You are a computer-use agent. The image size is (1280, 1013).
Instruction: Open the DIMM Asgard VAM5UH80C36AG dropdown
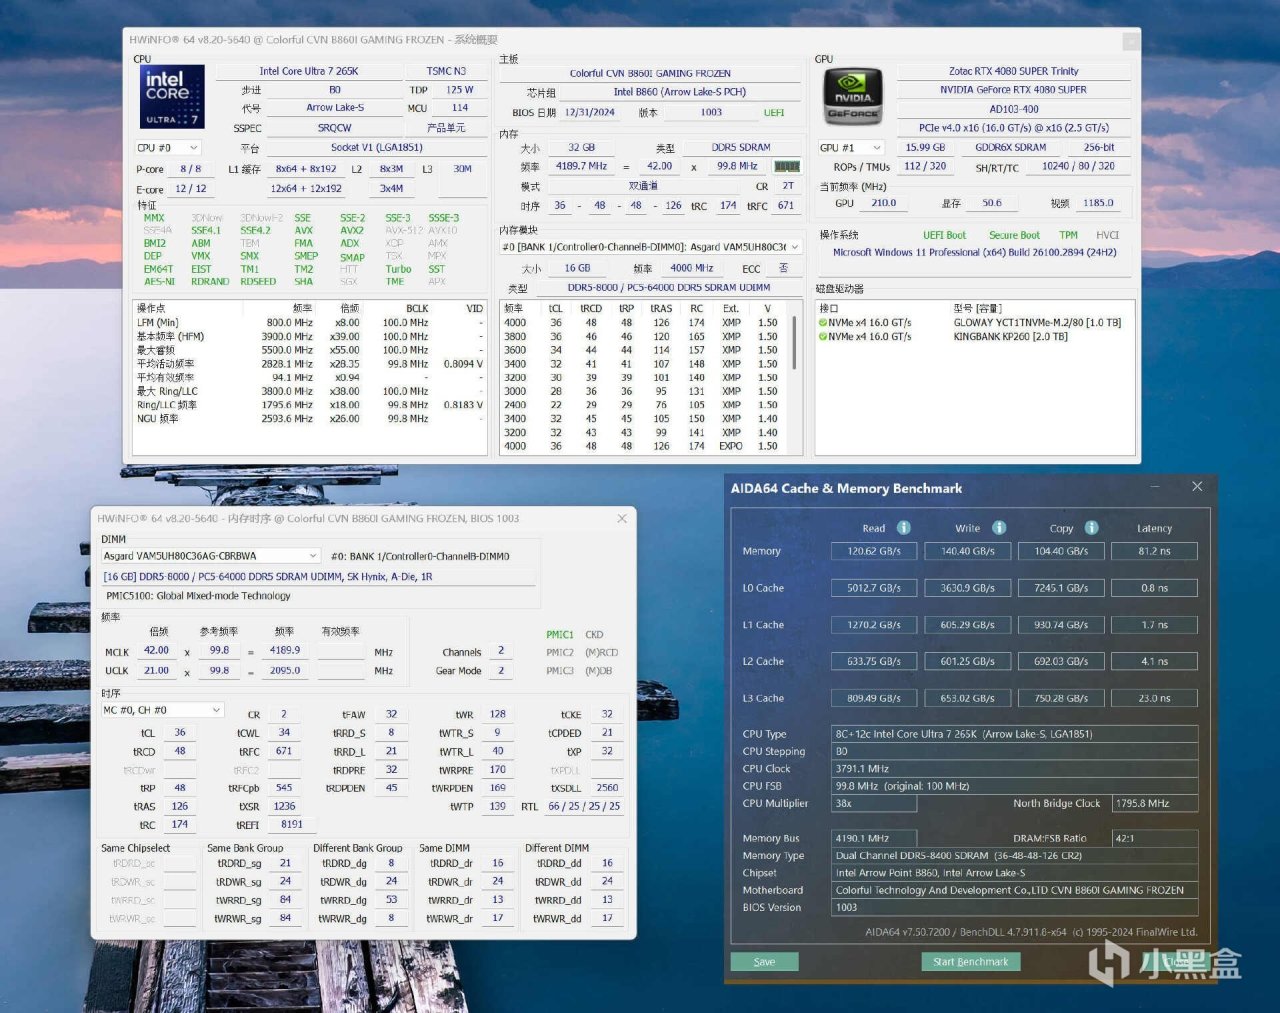pos(211,556)
